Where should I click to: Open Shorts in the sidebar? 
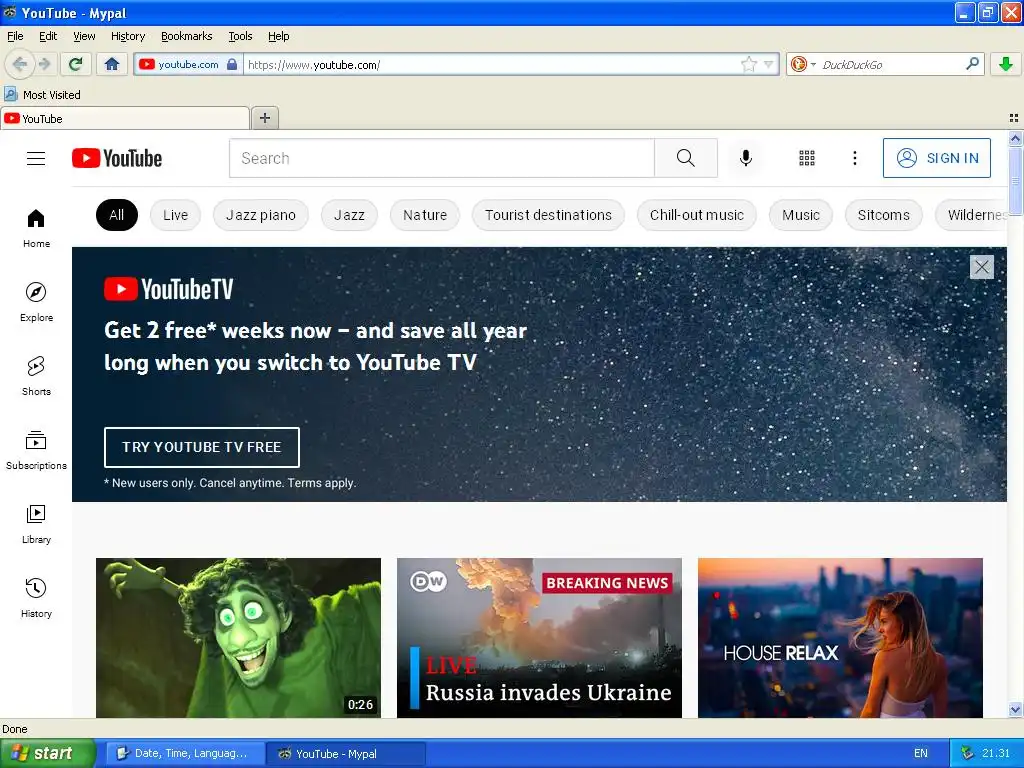[x=36, y=376]
